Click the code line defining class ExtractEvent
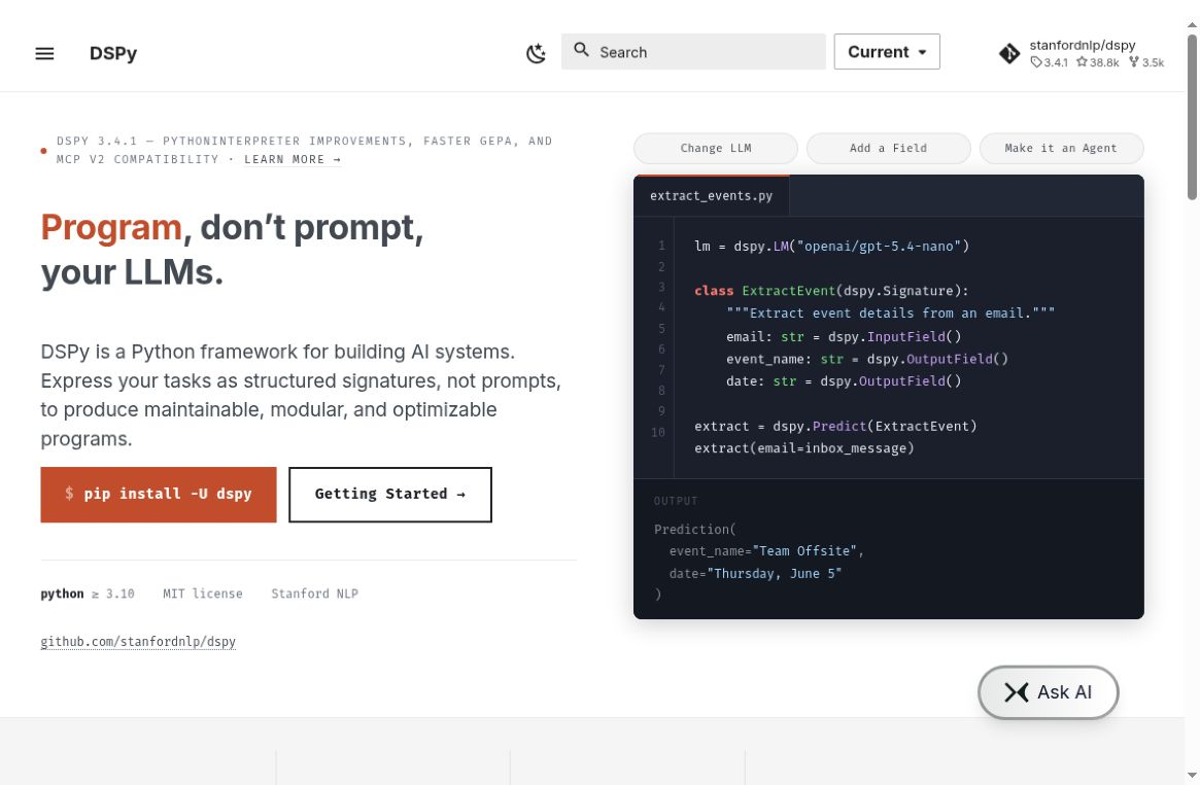This screenshot has width=1200, height=800. pyautogui.click(x=832, y=291)
